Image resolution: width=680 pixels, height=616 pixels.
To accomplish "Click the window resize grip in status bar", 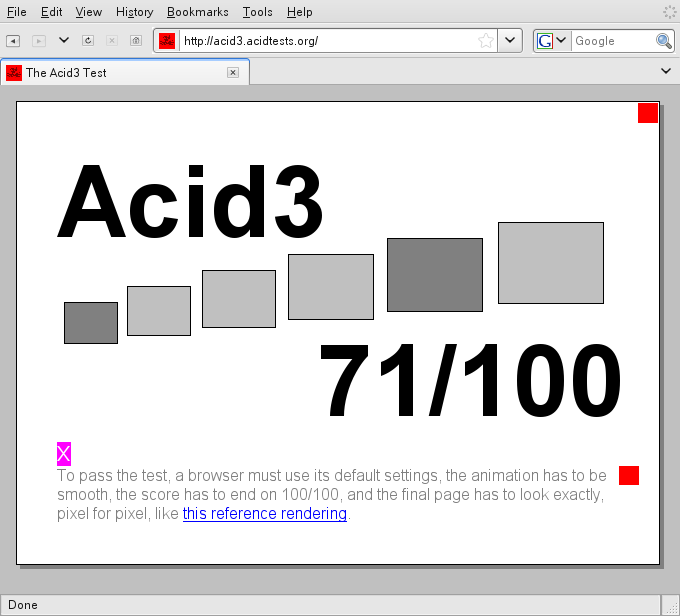I will [x=671, y=606].
